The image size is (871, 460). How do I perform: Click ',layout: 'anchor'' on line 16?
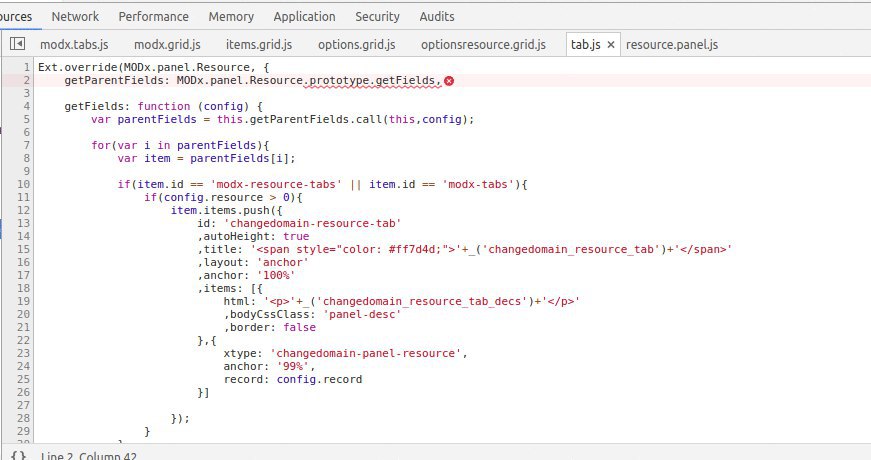(253, 262)
